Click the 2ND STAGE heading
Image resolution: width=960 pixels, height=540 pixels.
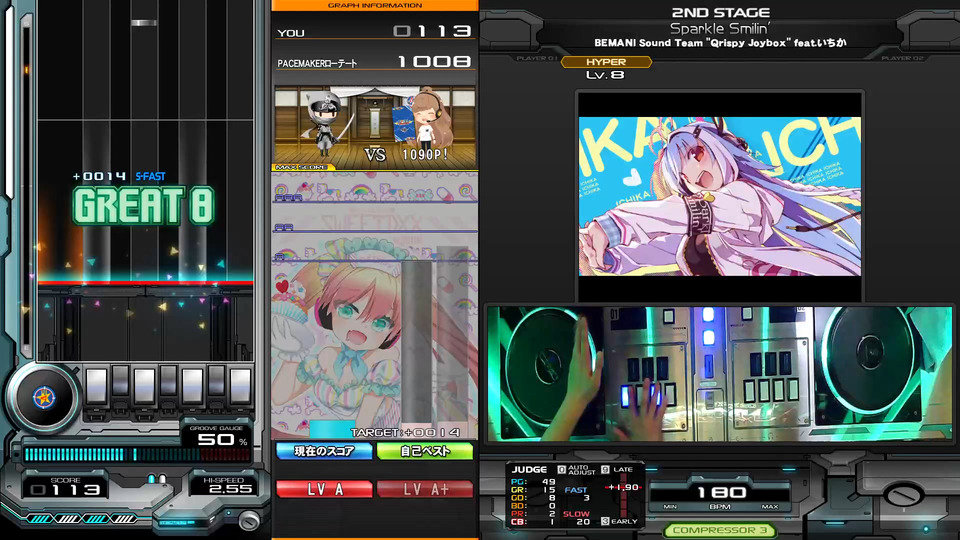point(721,12)
